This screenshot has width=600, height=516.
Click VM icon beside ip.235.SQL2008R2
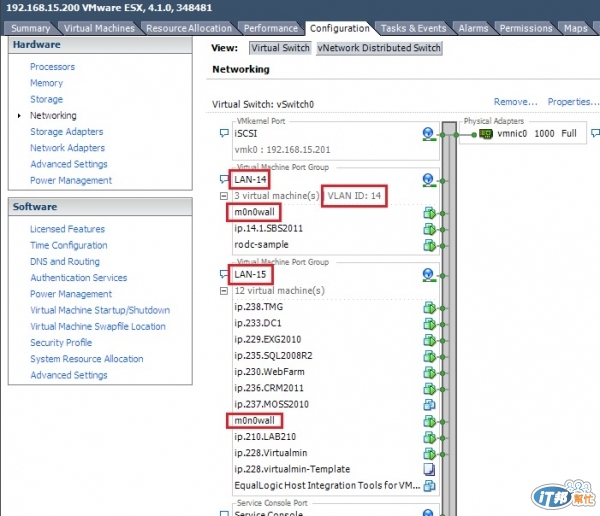pyautogui.click(x=429, y=356)
